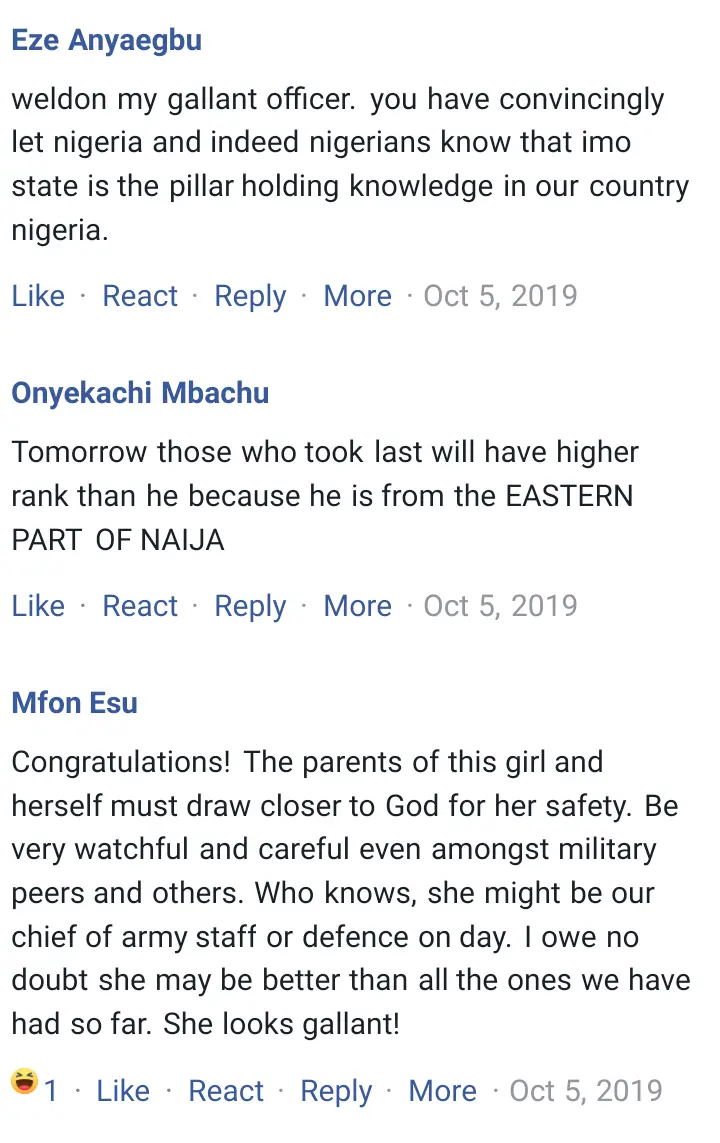Open Eze Anyaegbu's profile
This screenshot has height=1143, width=720.
pos(106,40)
